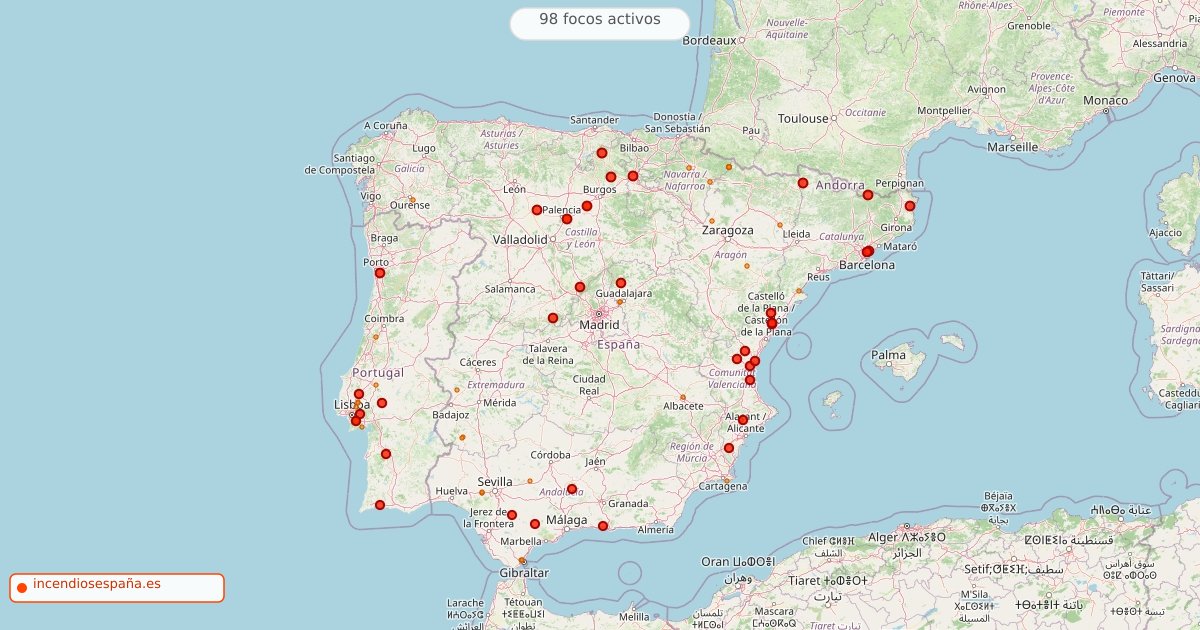This screenshot has height=630, width=1200.
Task: Click the Santiago de Compostela label
Action: (x=340, y=164)
